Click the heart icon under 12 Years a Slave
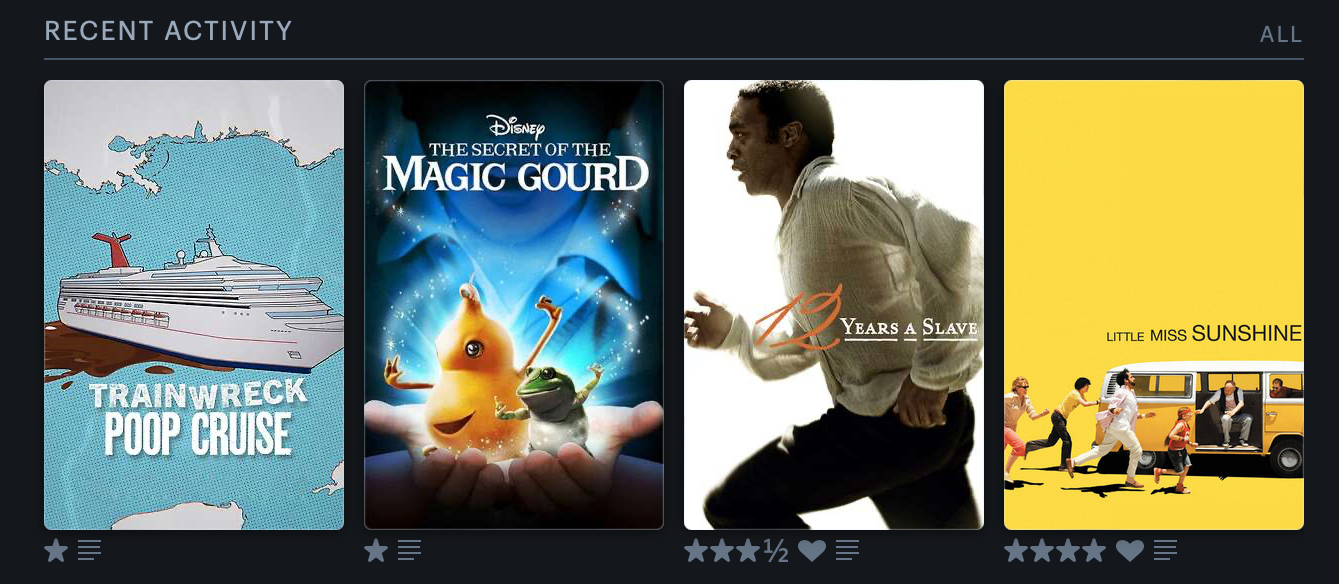 click(812, 550)
